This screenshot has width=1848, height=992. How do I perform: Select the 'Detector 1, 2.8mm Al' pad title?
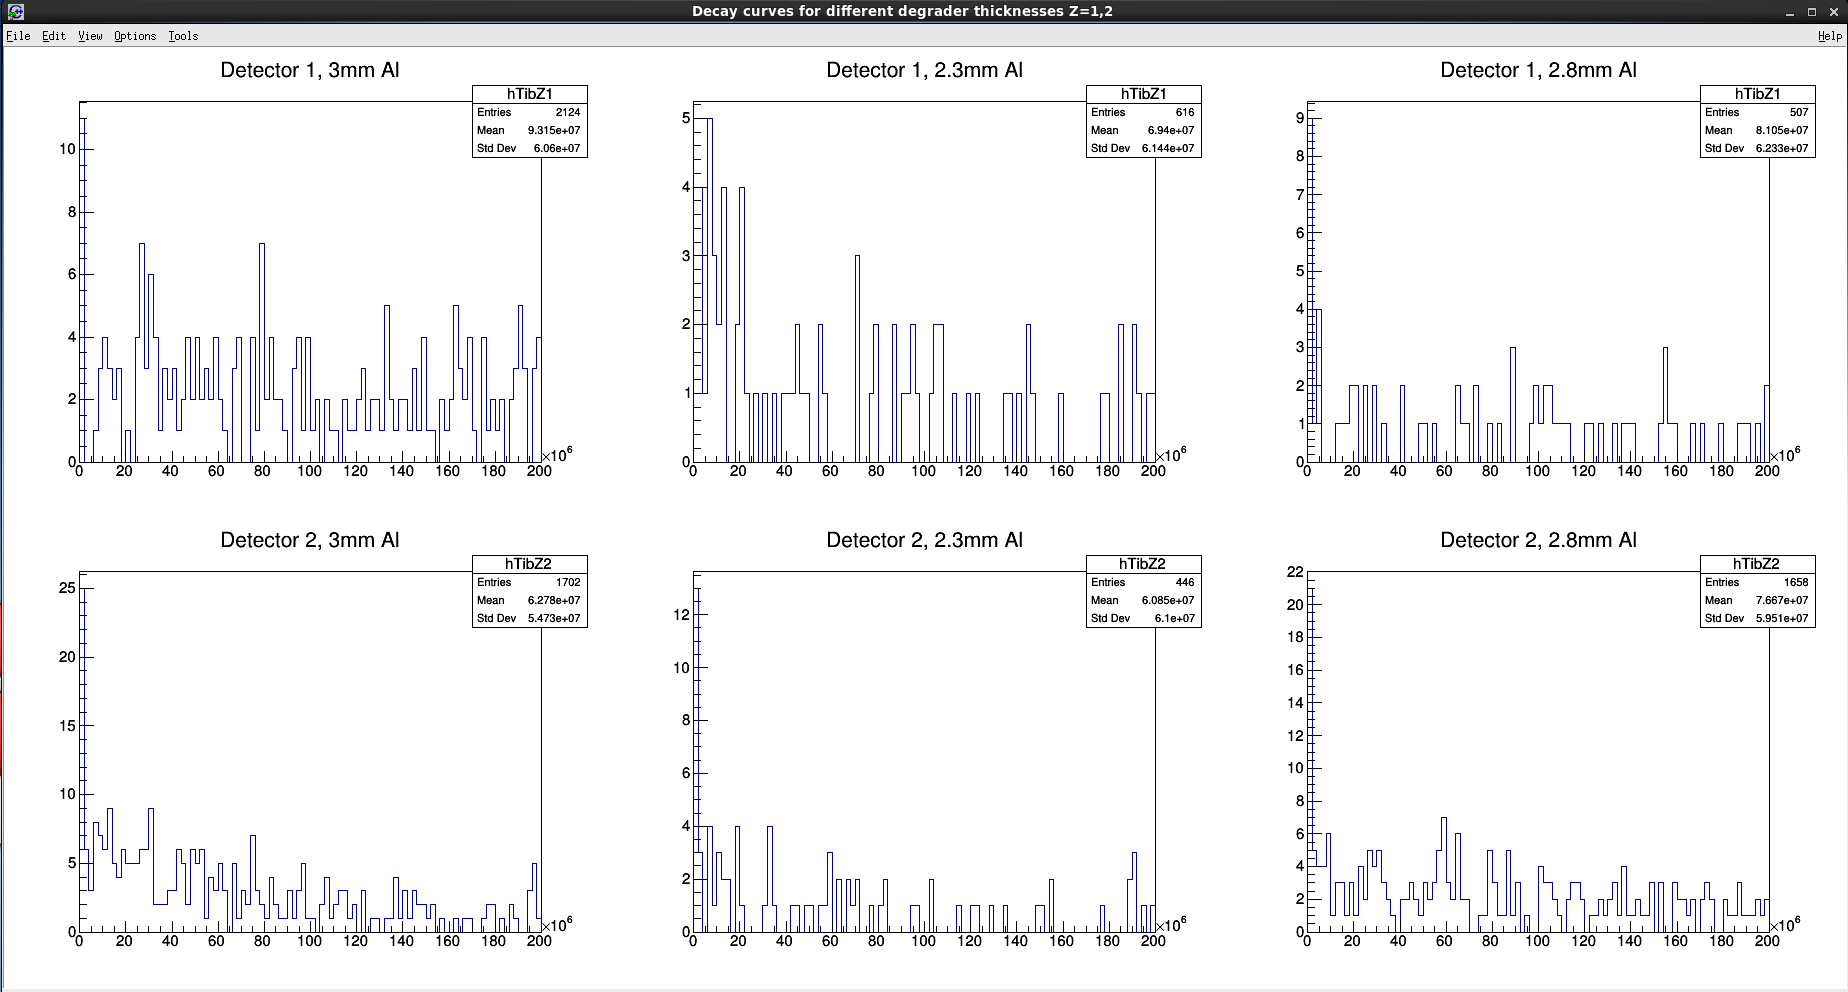point(1539,70)
